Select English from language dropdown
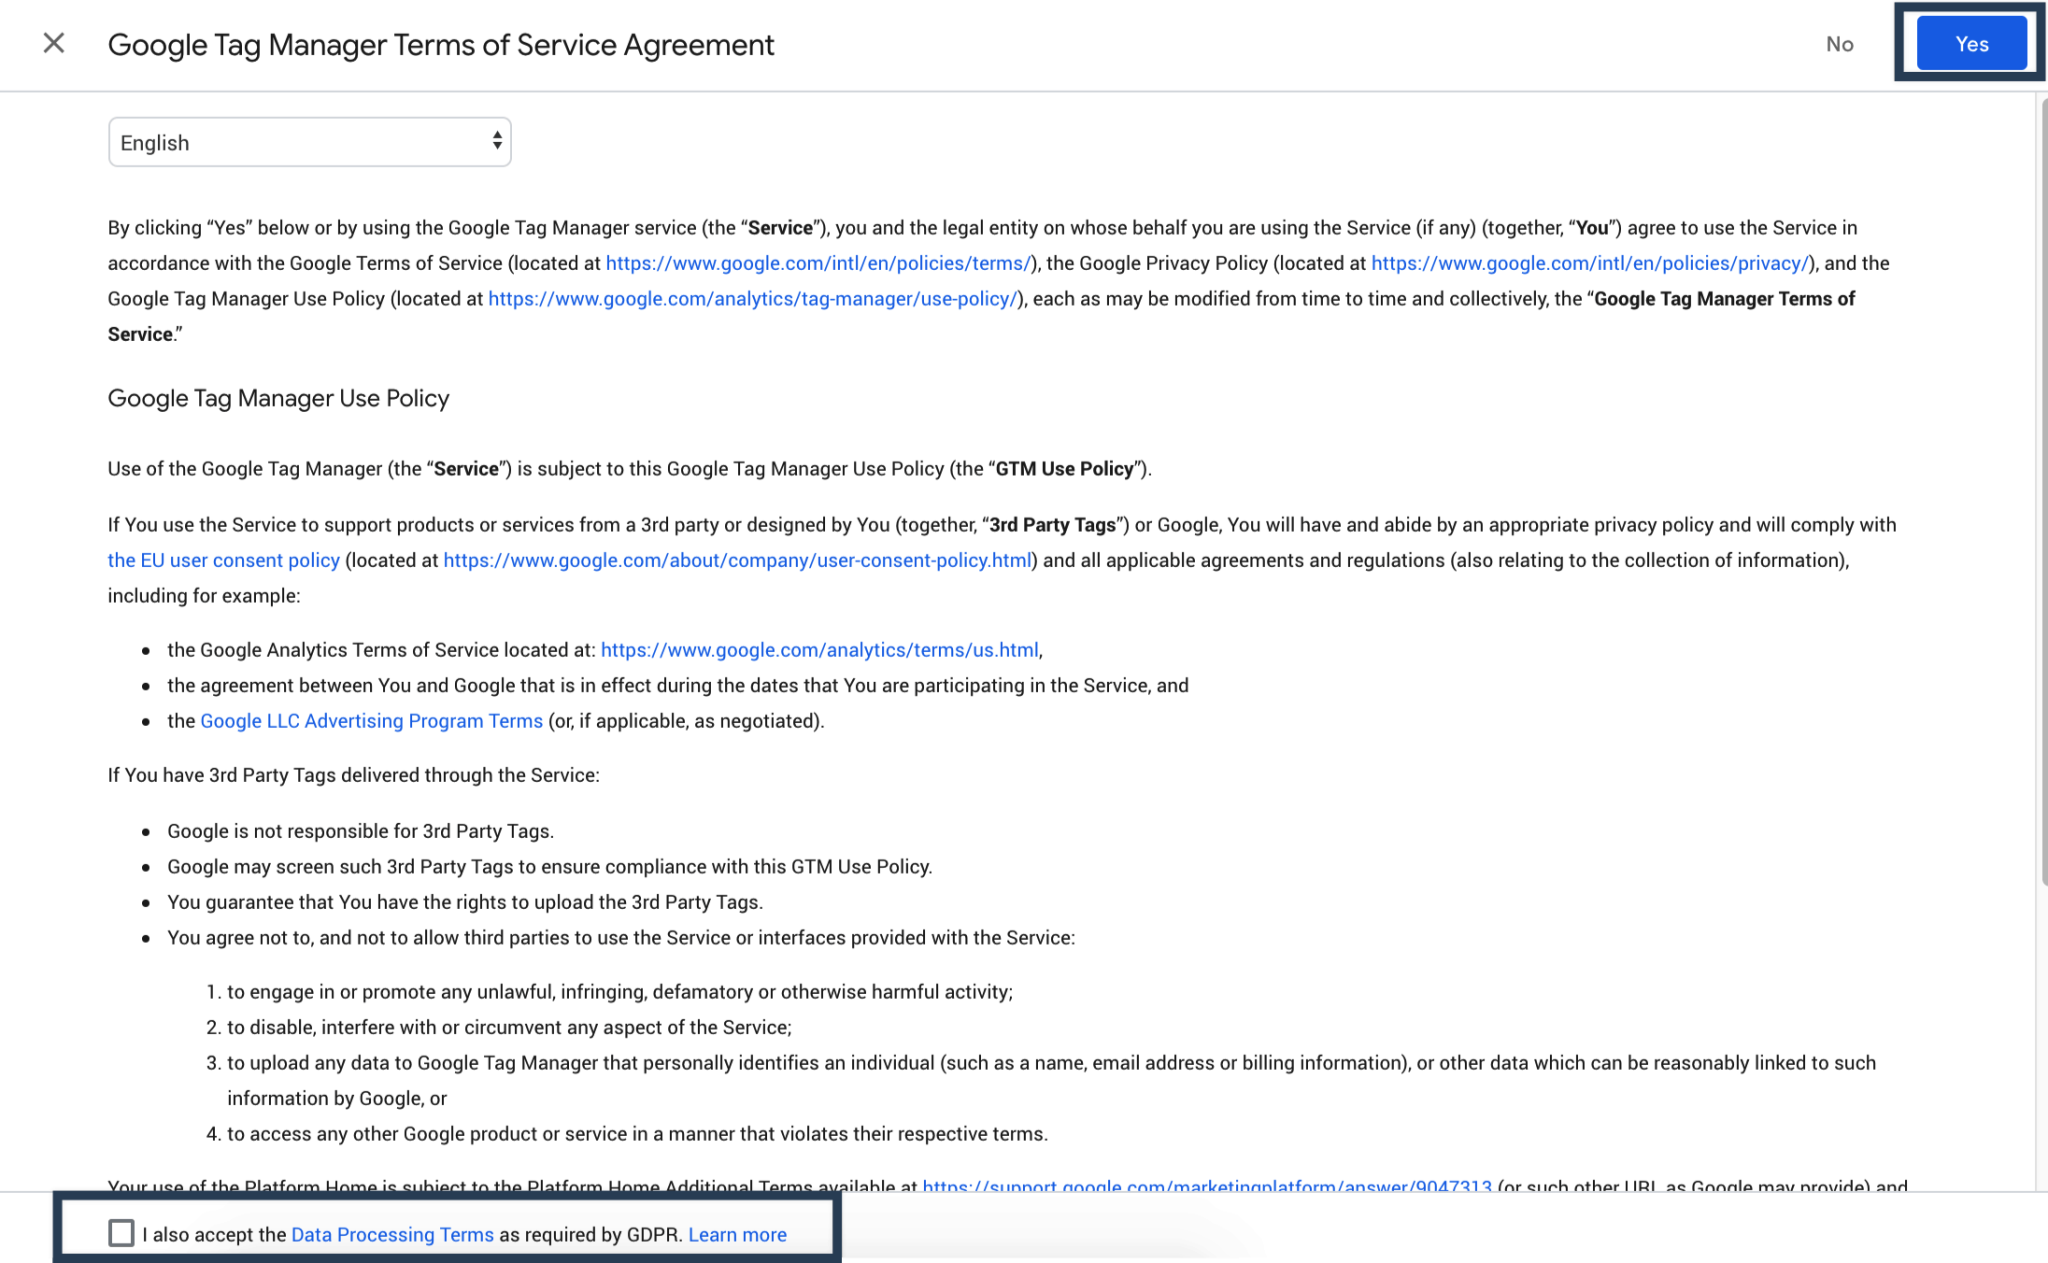2048x1263 pixels. (310, 142)
